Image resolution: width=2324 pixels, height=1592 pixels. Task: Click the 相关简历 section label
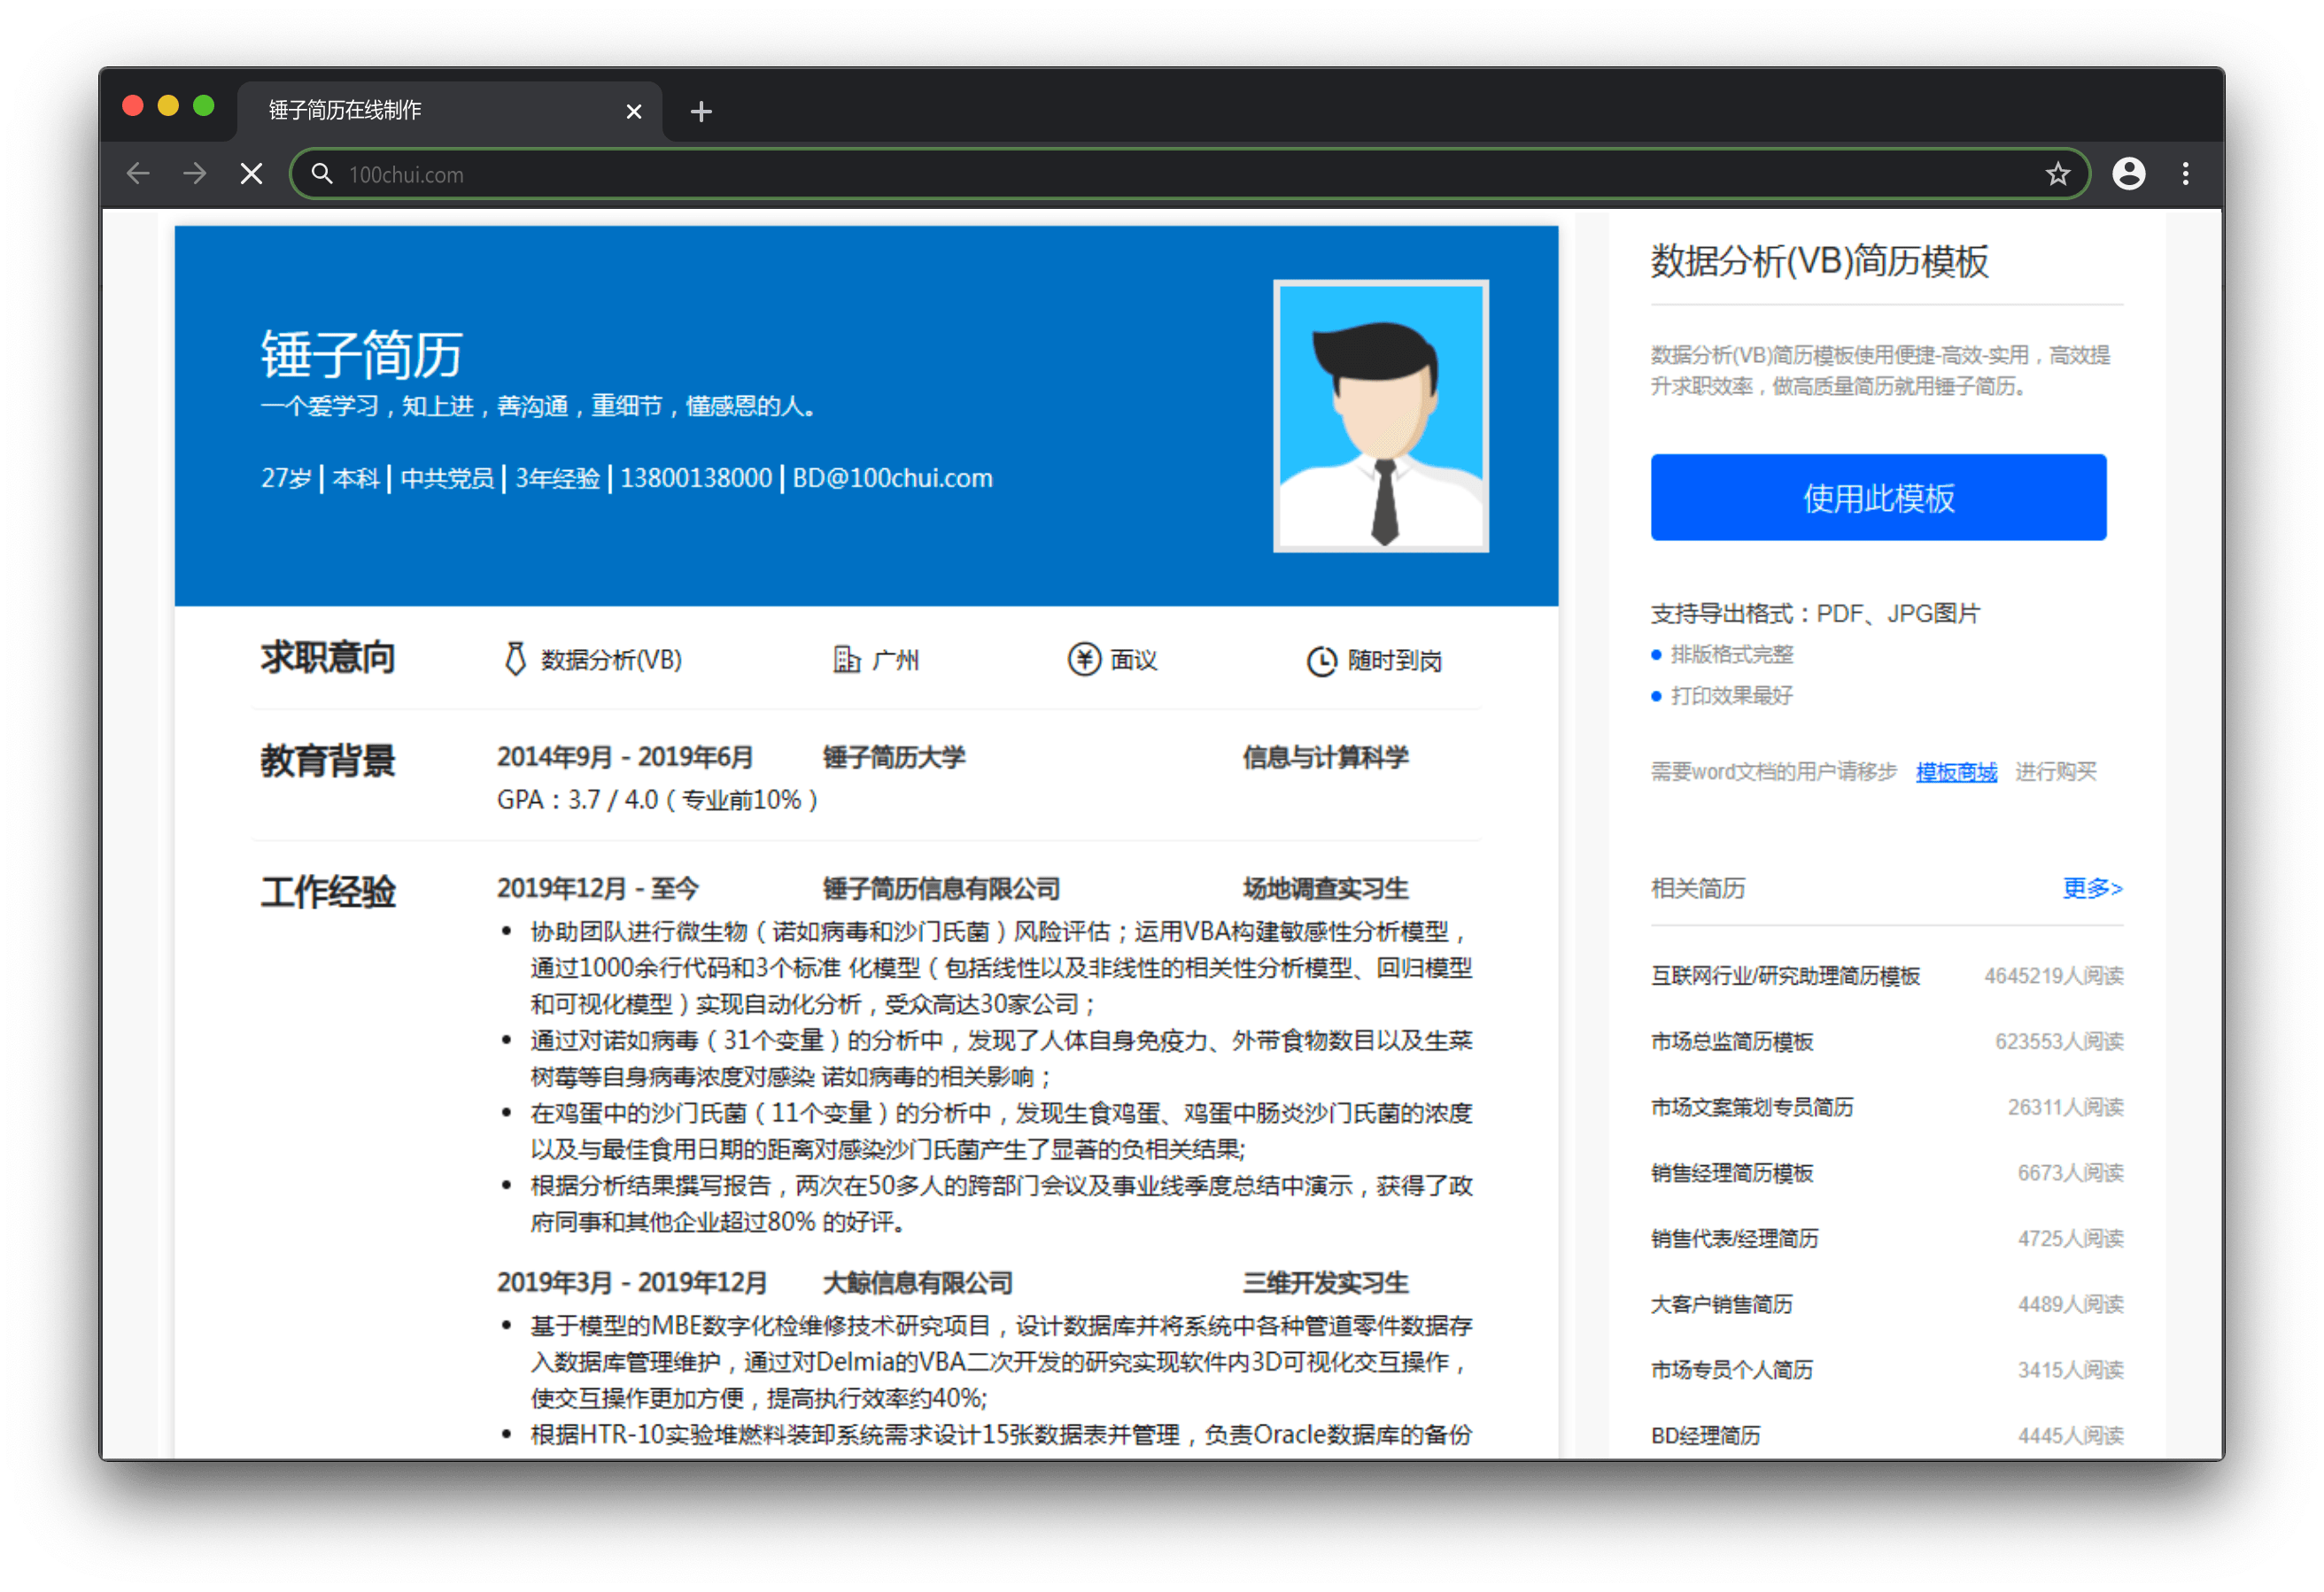[x=1697, y=888]
